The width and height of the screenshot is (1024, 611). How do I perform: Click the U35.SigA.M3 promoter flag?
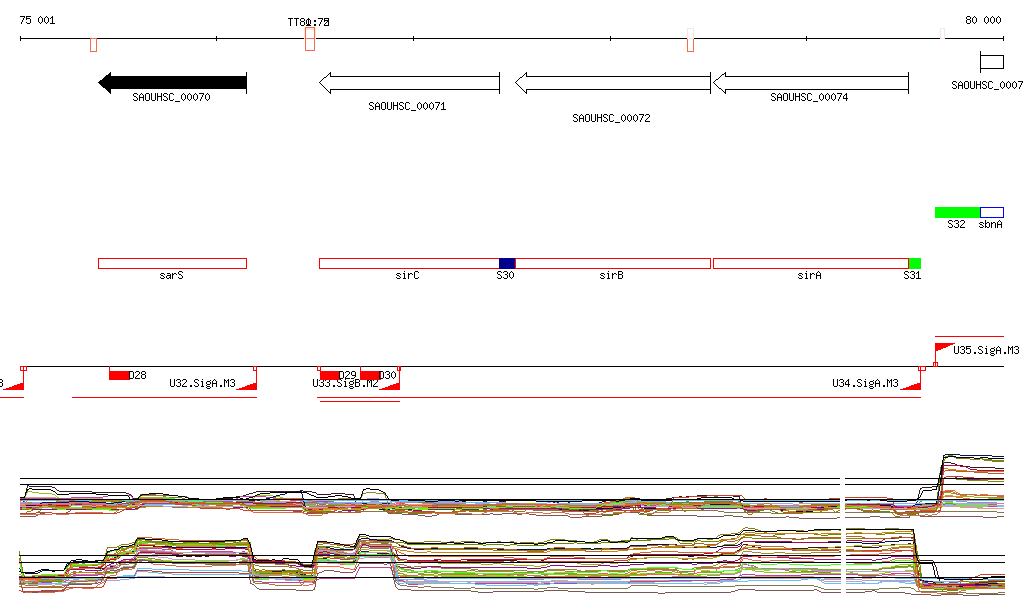coord(944,348)
